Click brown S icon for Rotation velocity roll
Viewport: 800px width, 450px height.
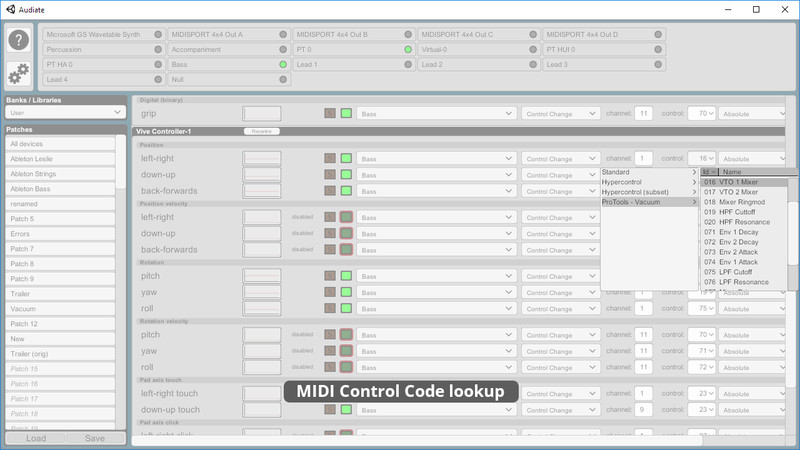point(330,367)
